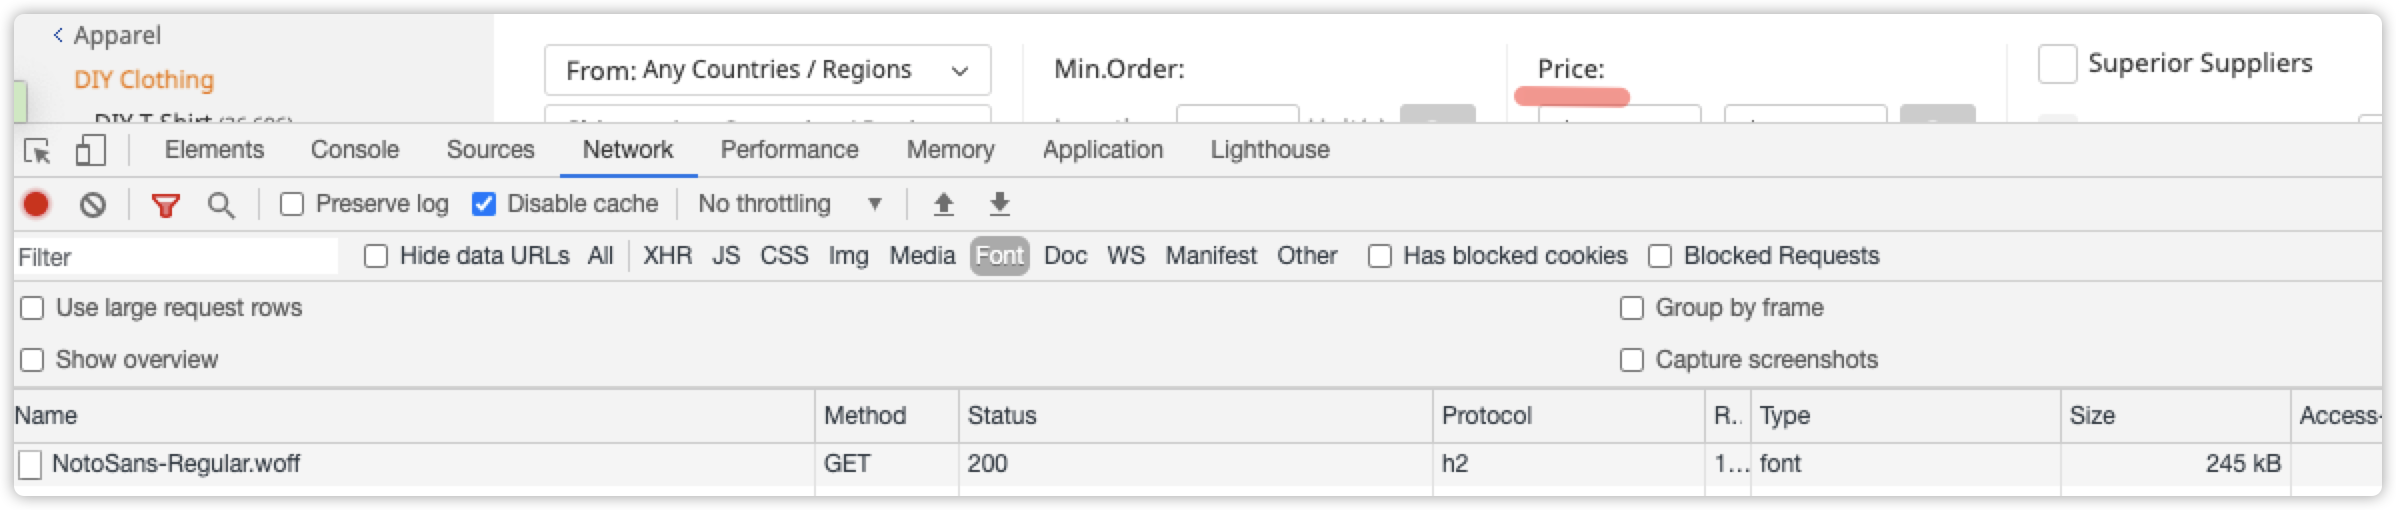Click into the Filter text field
The image size is (2396, 510).
click(x=176, y=257)
